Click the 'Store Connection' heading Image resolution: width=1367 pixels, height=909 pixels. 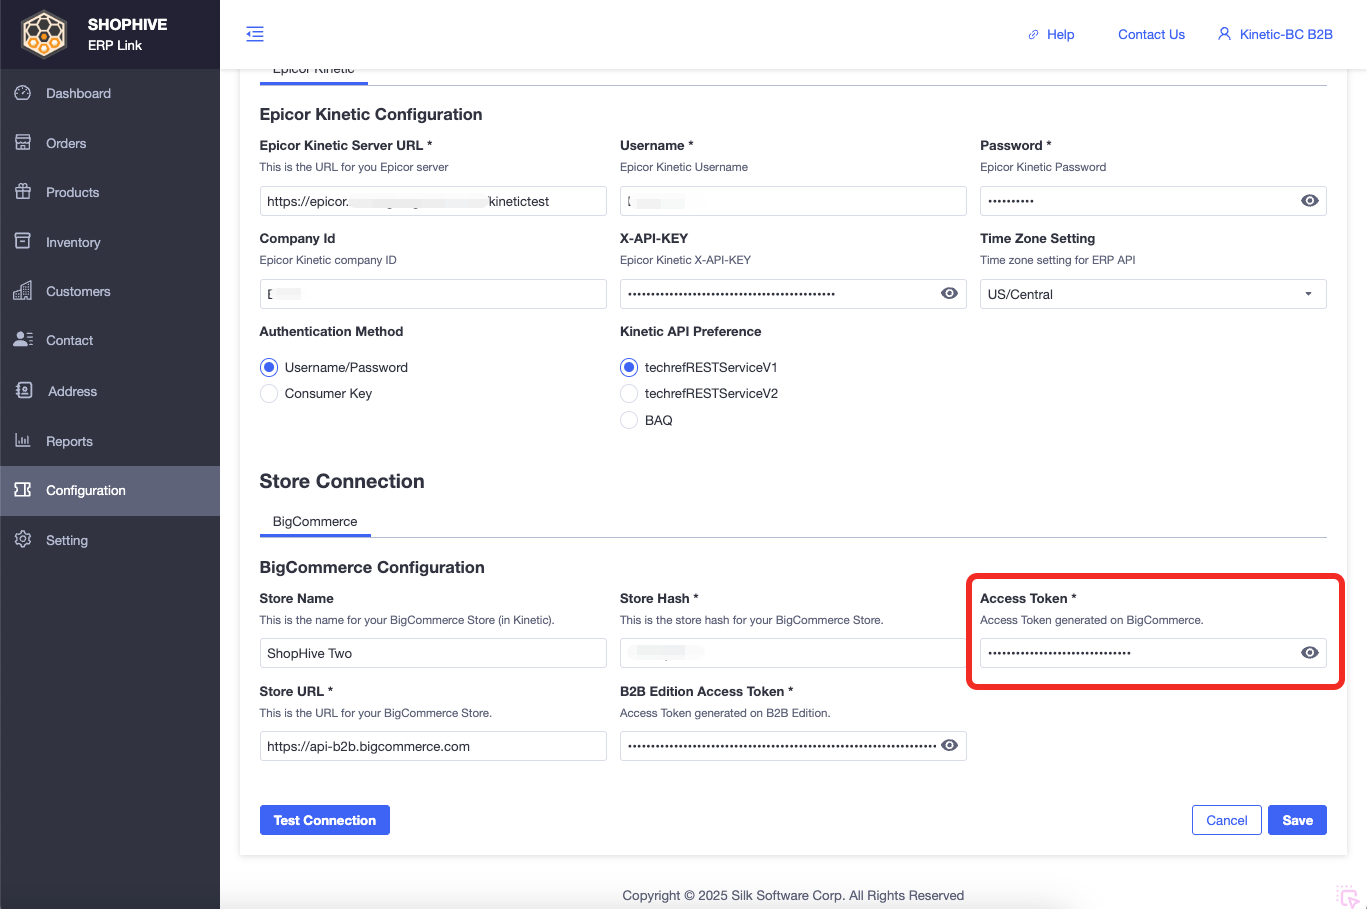[342, 481]
